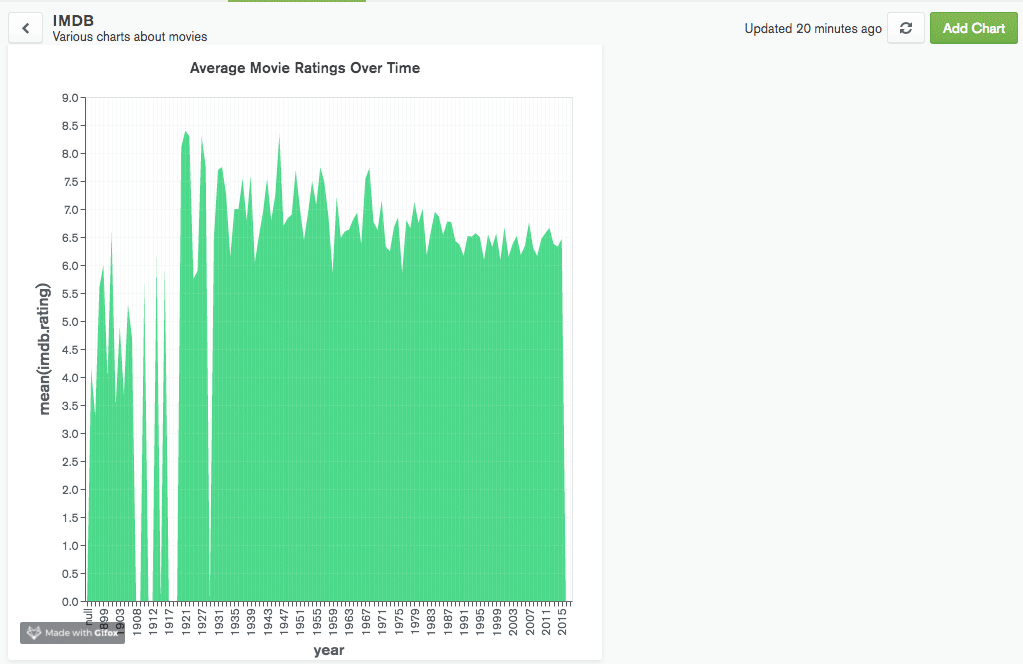Refresh the dashboard with the reload icon
Viewport: 1023px width, 664px height.
pyautogui.click(x=905, y=28)
